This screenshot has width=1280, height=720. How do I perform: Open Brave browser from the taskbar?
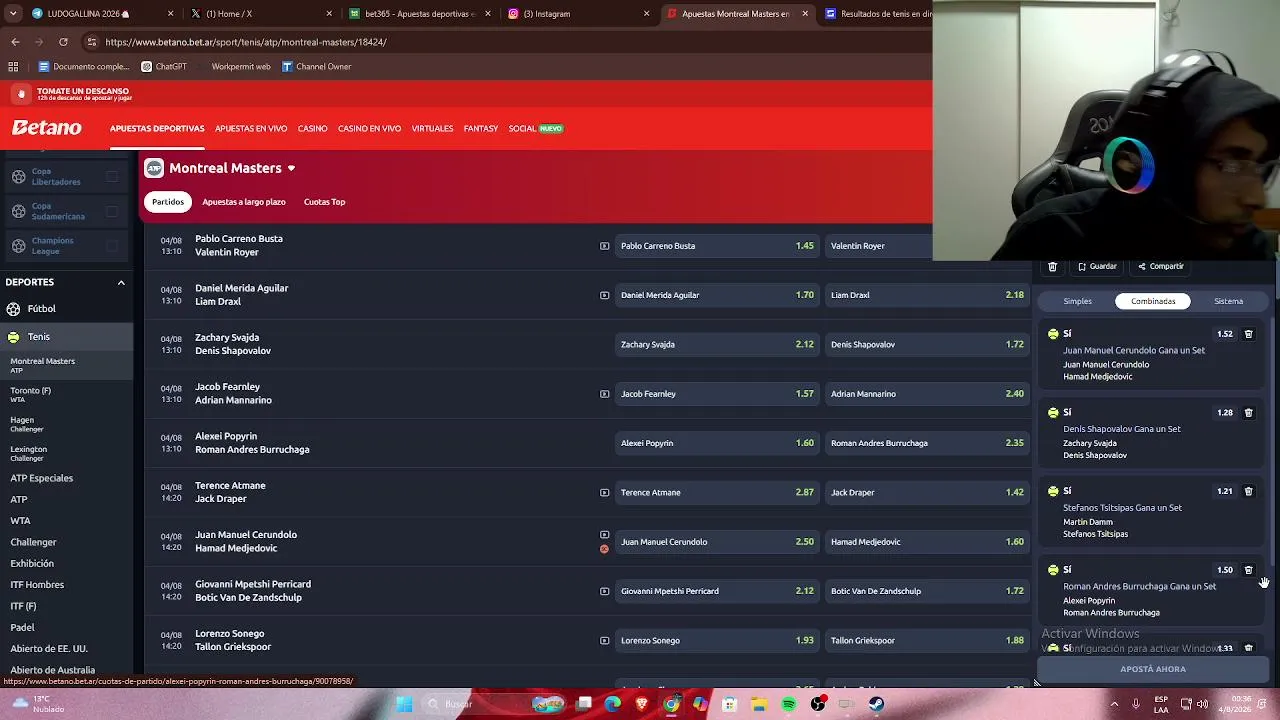pyautogui.click(x=642, y=704)
